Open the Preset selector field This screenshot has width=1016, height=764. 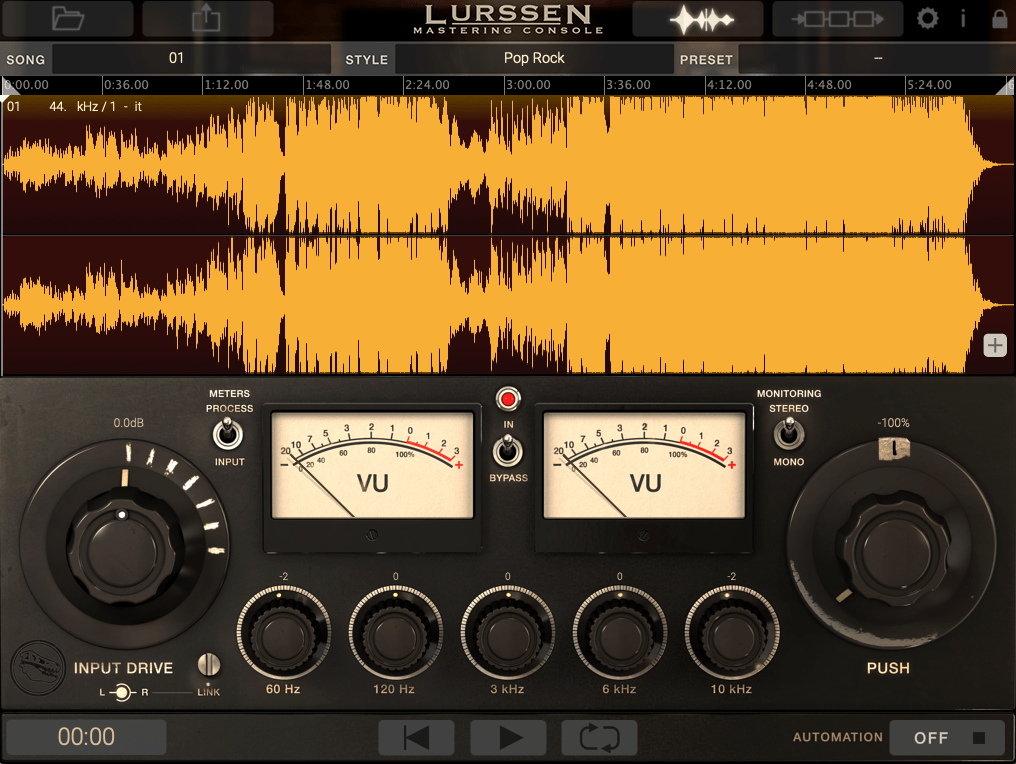point(876,59)
